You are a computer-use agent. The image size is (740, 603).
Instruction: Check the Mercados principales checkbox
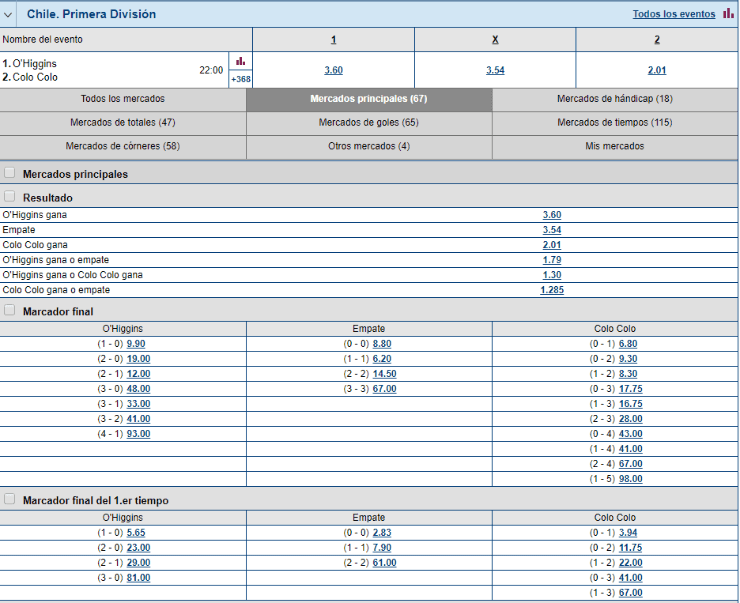10,173
